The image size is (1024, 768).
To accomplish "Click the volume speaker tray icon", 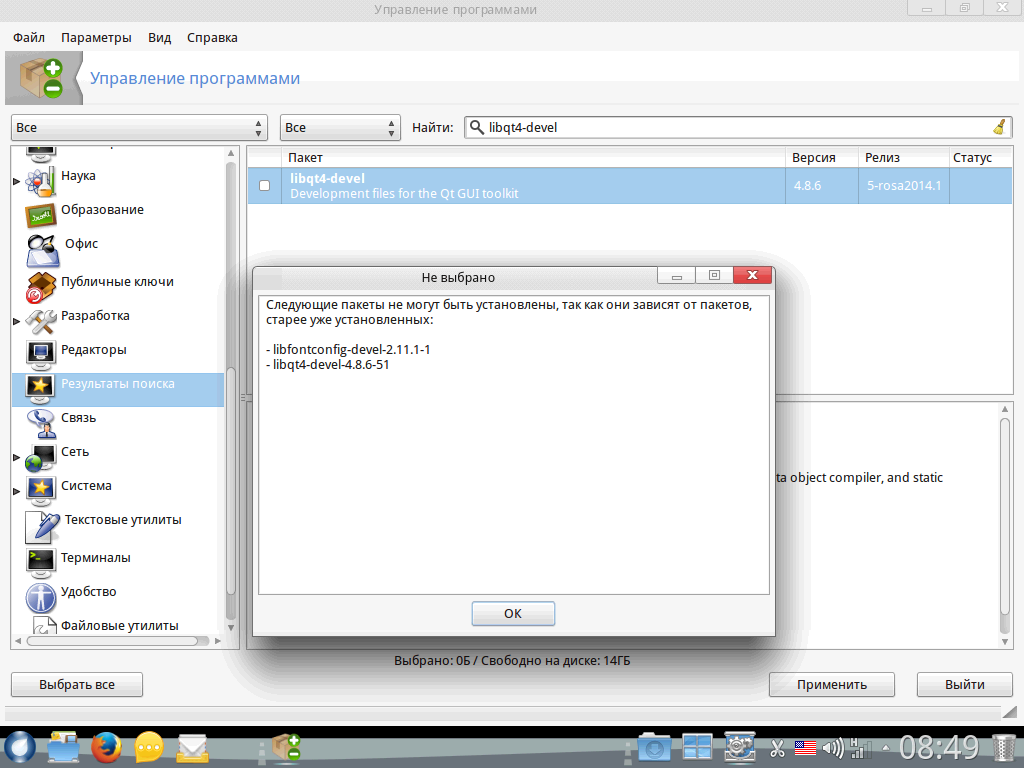I will click(833, 748).
